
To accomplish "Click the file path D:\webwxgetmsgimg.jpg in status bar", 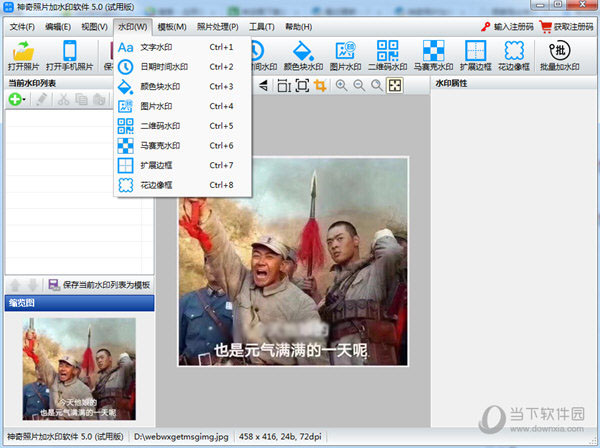I will 181,437.
